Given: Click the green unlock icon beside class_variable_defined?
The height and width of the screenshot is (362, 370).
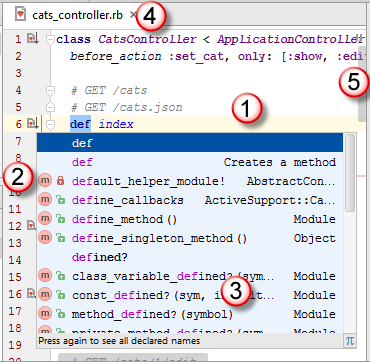Looking at the screenshot, I should pos(60,276).
